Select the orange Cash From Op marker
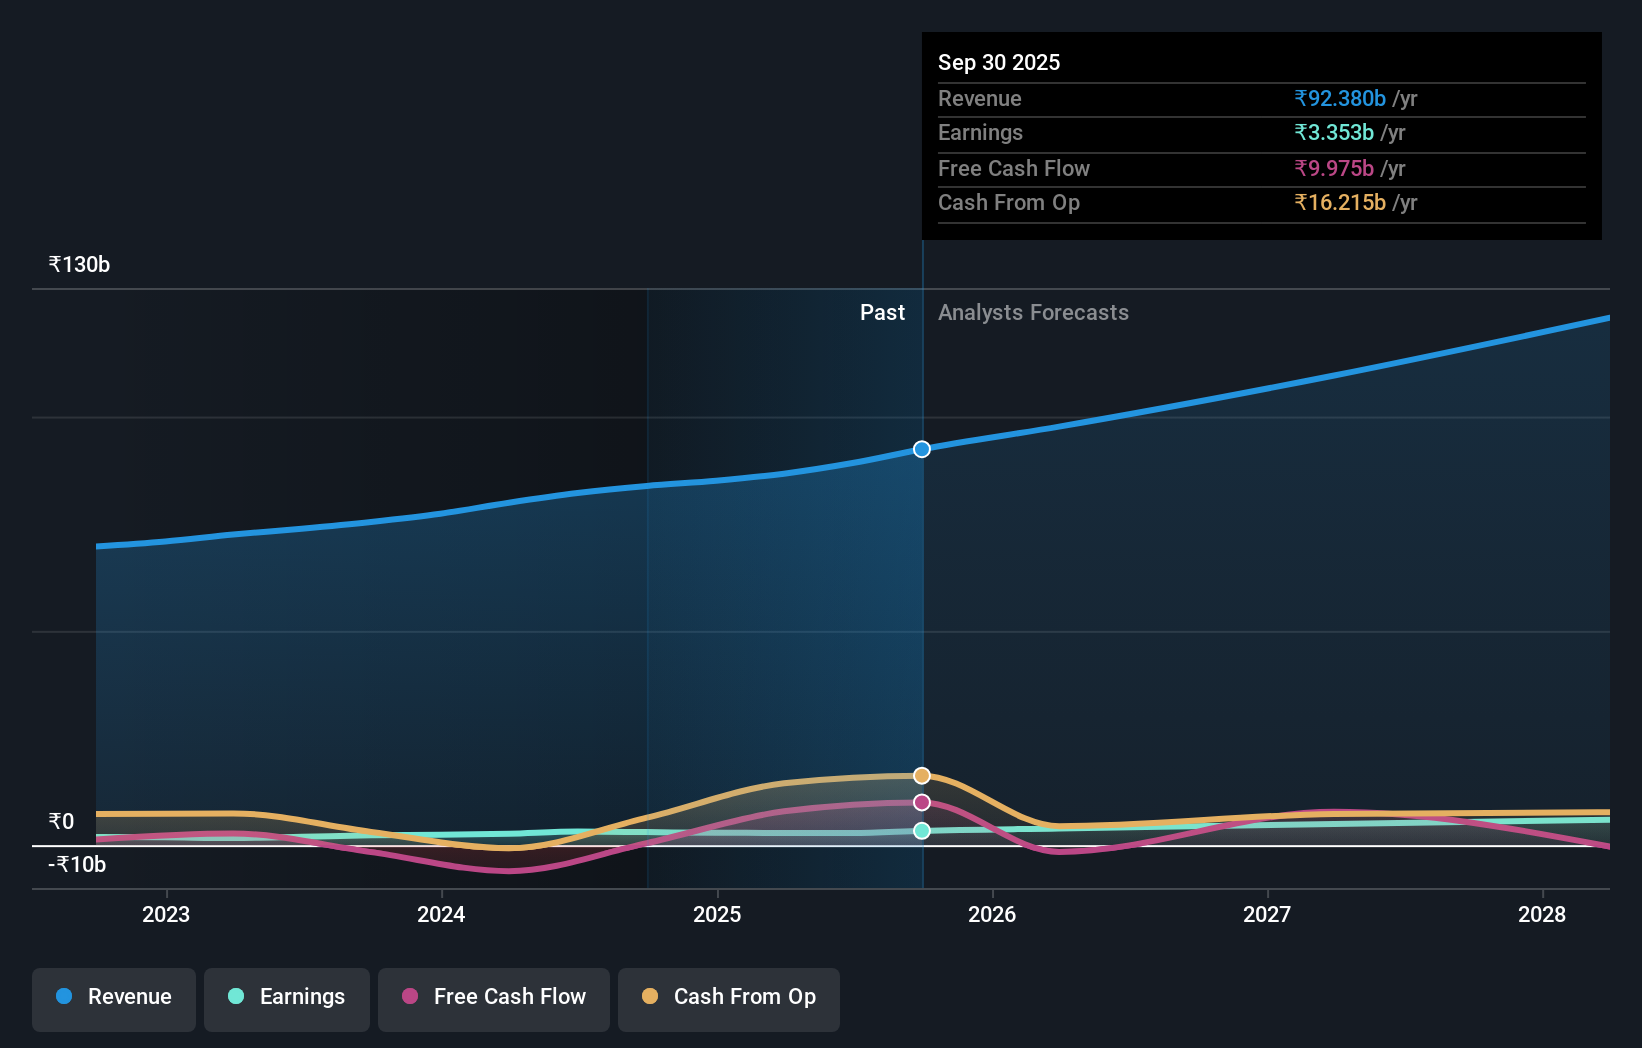The height and width of the screenshot is (1048, 1642). point(921,775)
